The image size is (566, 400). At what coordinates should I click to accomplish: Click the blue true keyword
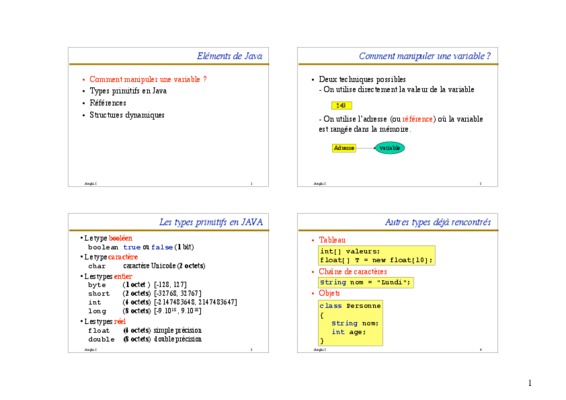132,247
